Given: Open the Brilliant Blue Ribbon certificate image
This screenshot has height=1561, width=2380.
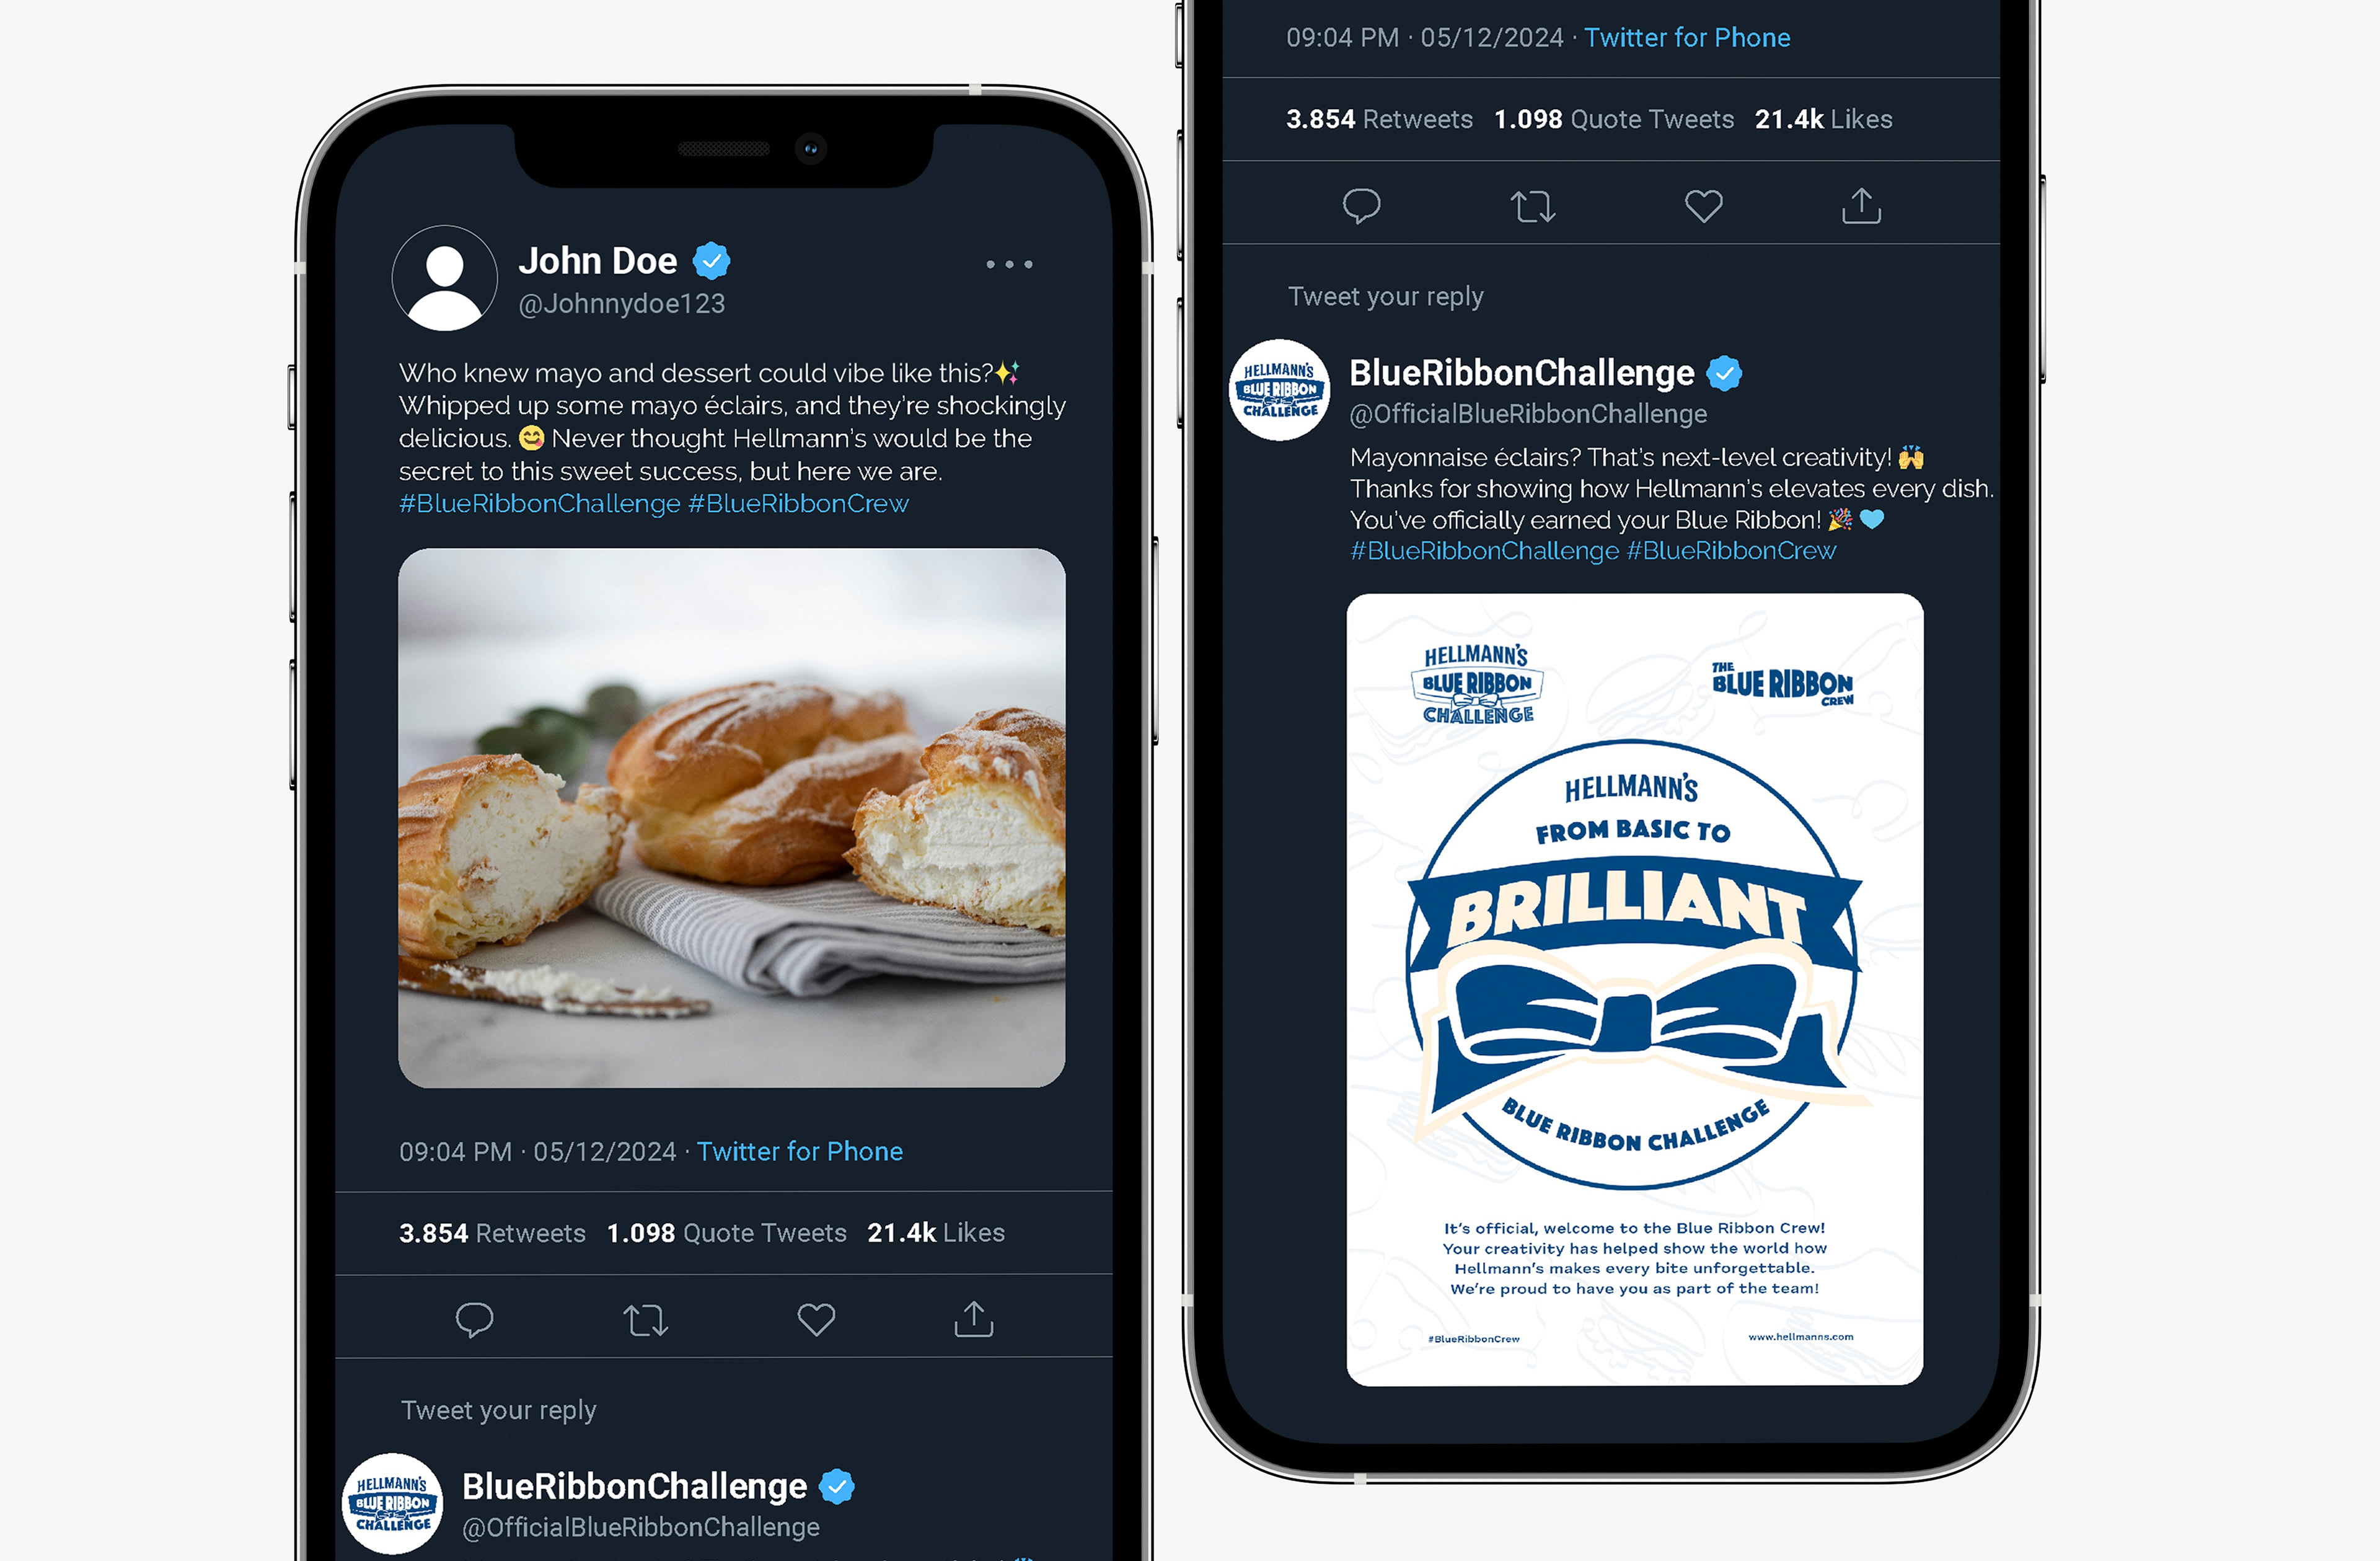Looking at the screenshot, I should [x=1634, y=989].
